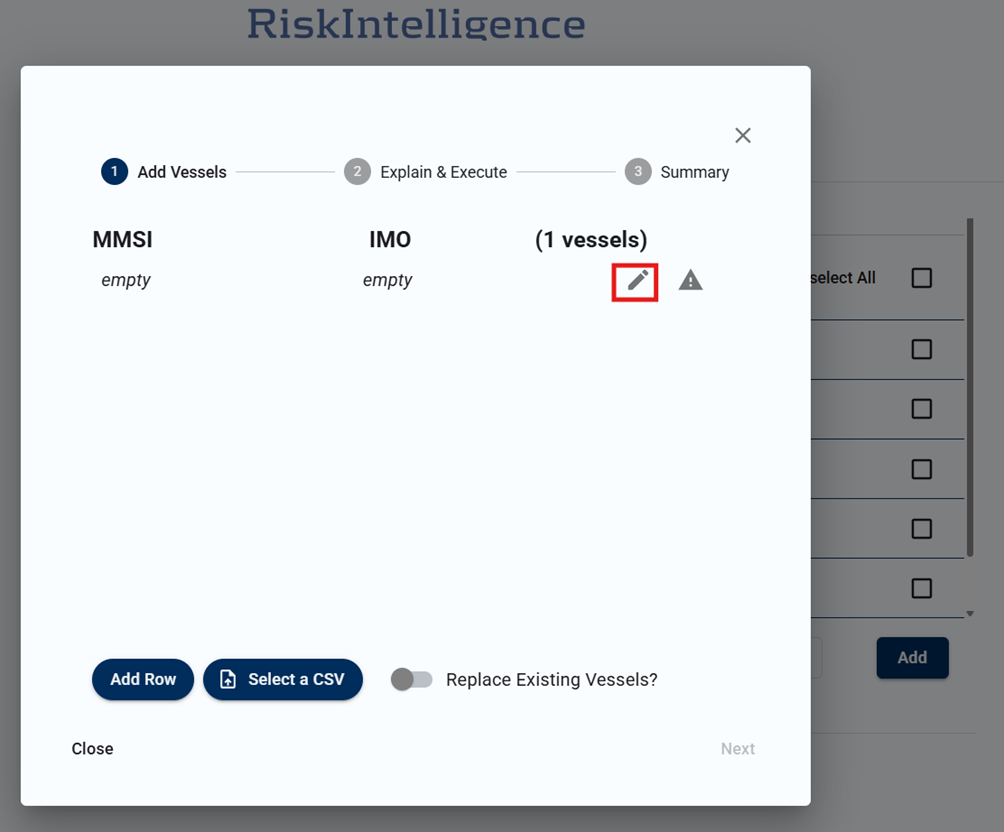Click the empty MMSI cell
This screenshot has width=1004, height=832.
click(126, 281)
